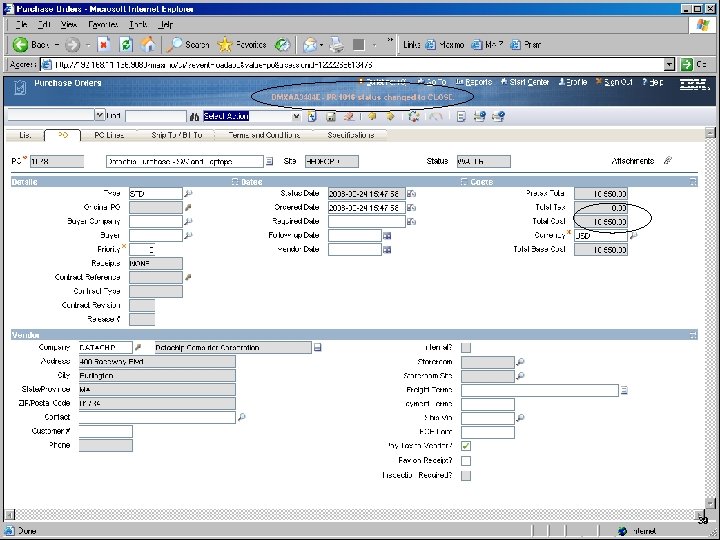Screen dimensions: 720x540
Task: Toggle the Pay on Receipt? checkbox
Action: [x=466, y=461]
